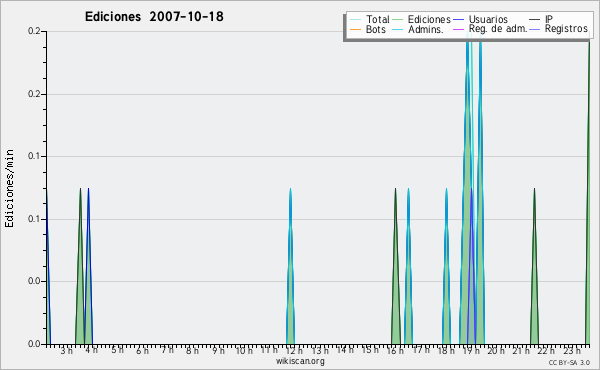
Task: Click the green peak near 12 h
Action: pos(290,268)
